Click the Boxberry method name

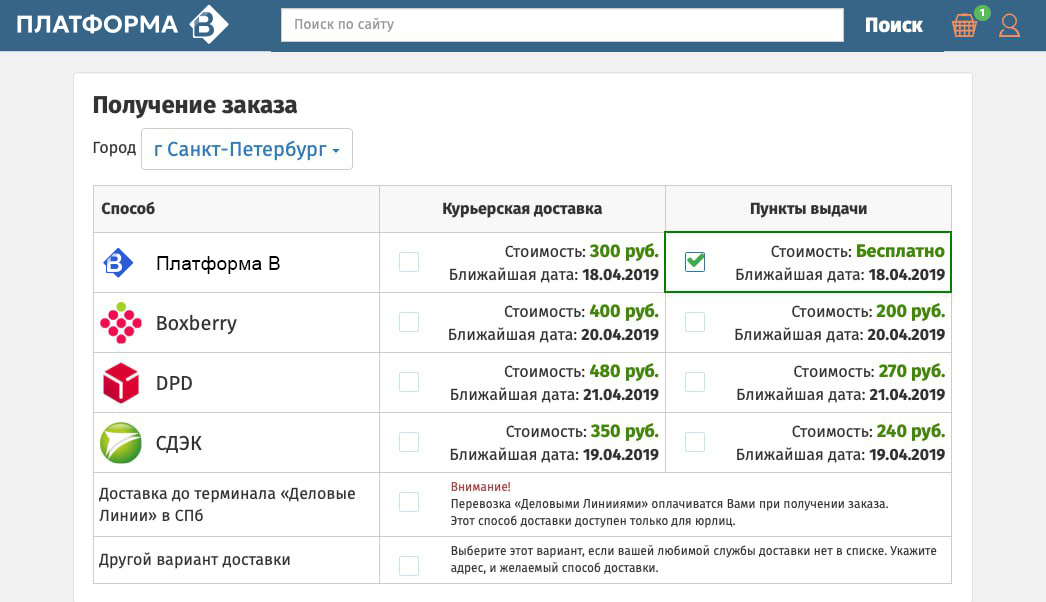(x=196, y=324)
